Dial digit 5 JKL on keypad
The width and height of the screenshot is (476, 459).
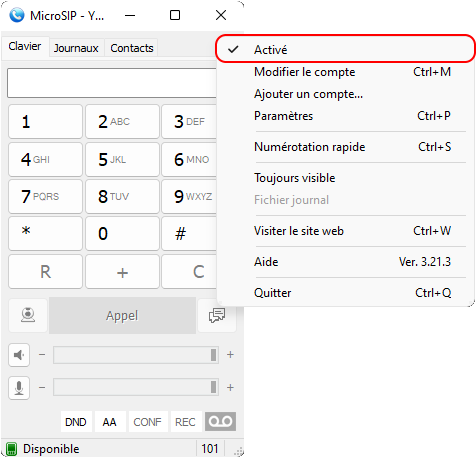(x=122, y=160)
